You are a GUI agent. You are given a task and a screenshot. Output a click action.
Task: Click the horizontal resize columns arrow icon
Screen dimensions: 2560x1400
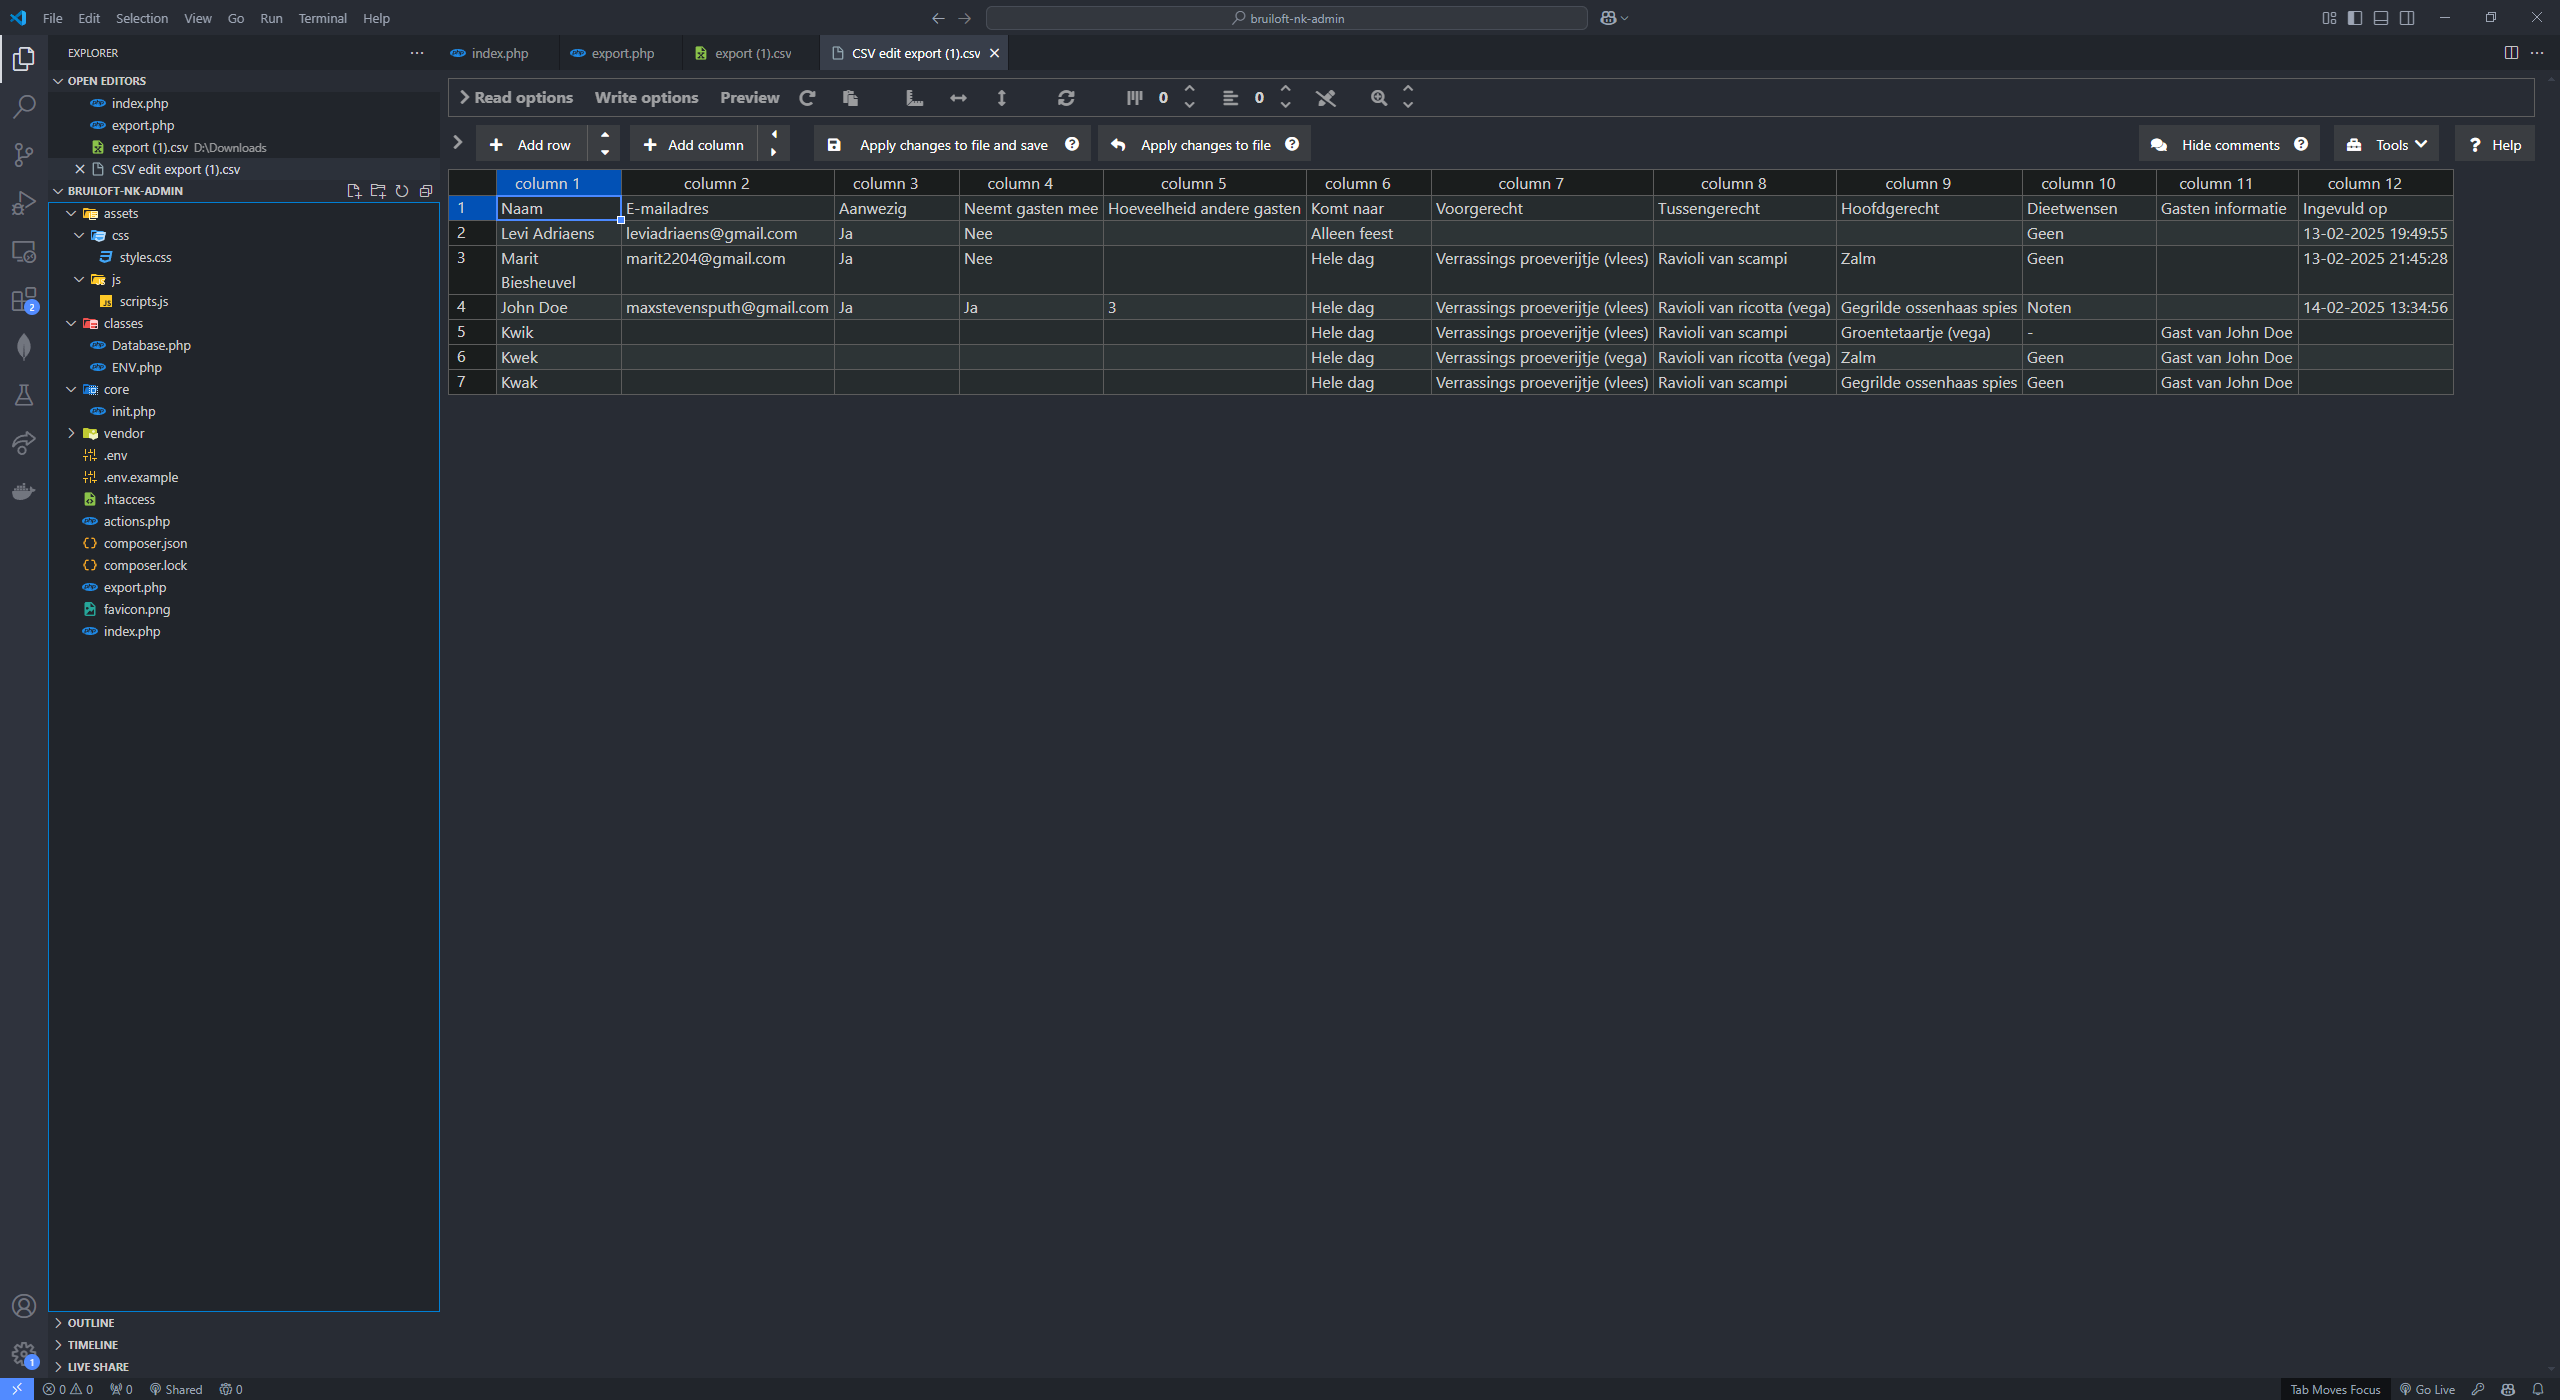coord(958,98)
